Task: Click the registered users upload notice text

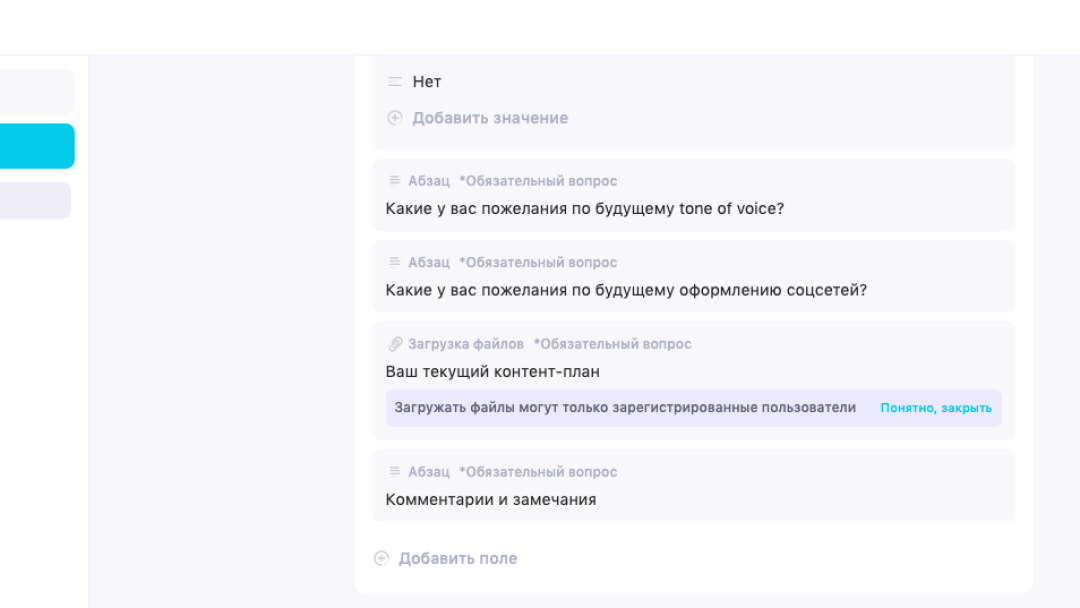Action: (625, 408)
